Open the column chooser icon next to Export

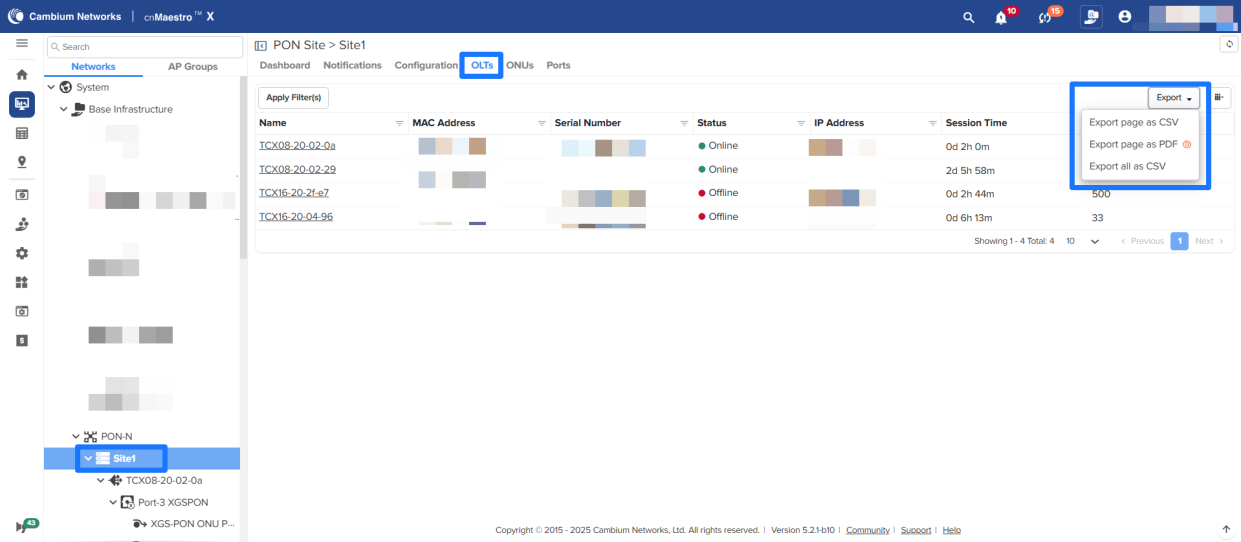tap(1220, 97)
